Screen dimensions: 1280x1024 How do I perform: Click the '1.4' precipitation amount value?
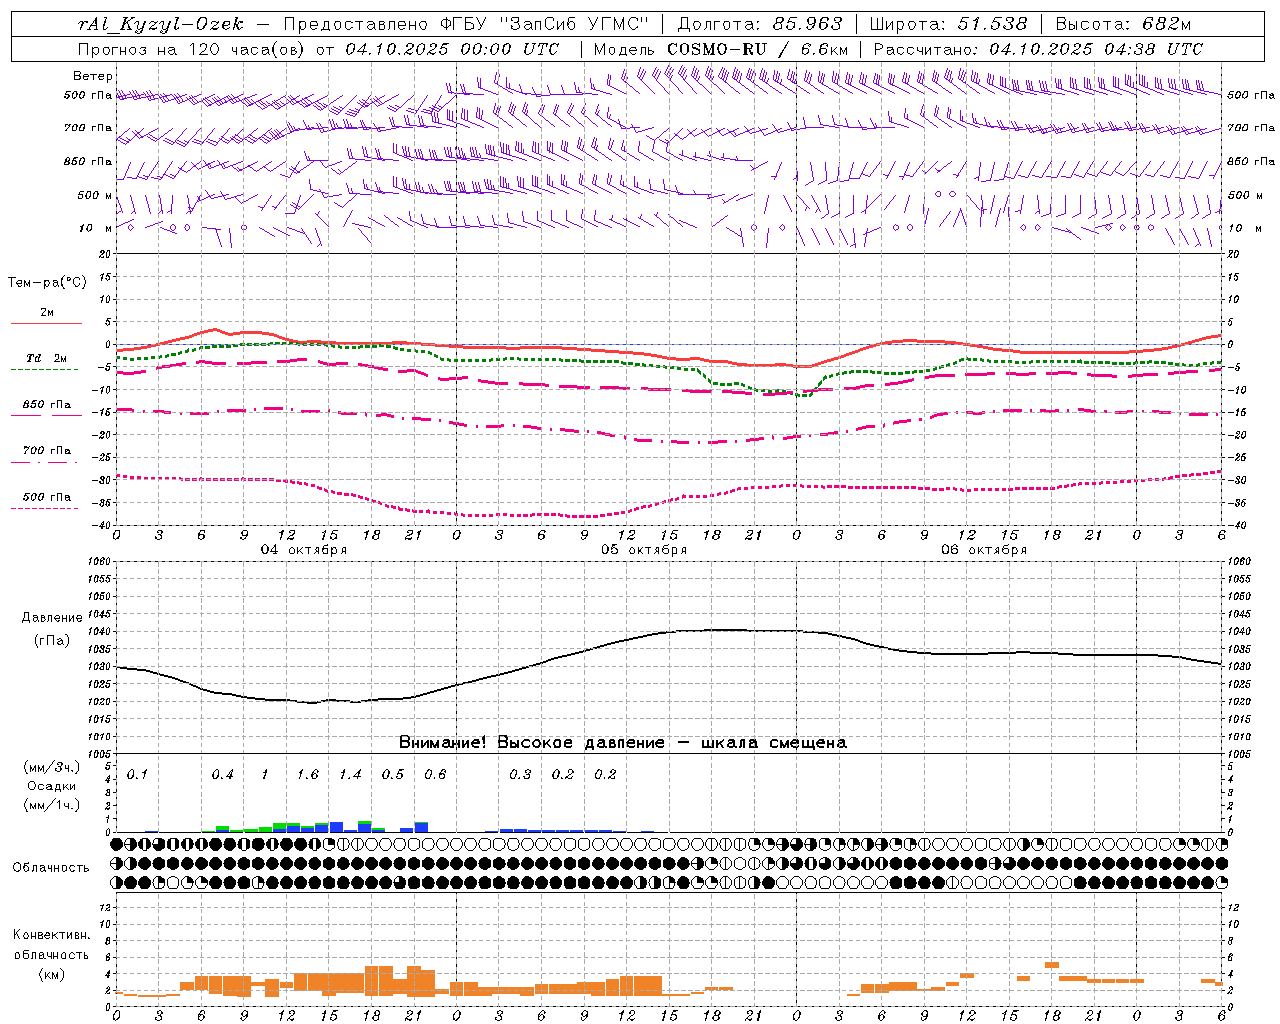[x=350, y=775]
